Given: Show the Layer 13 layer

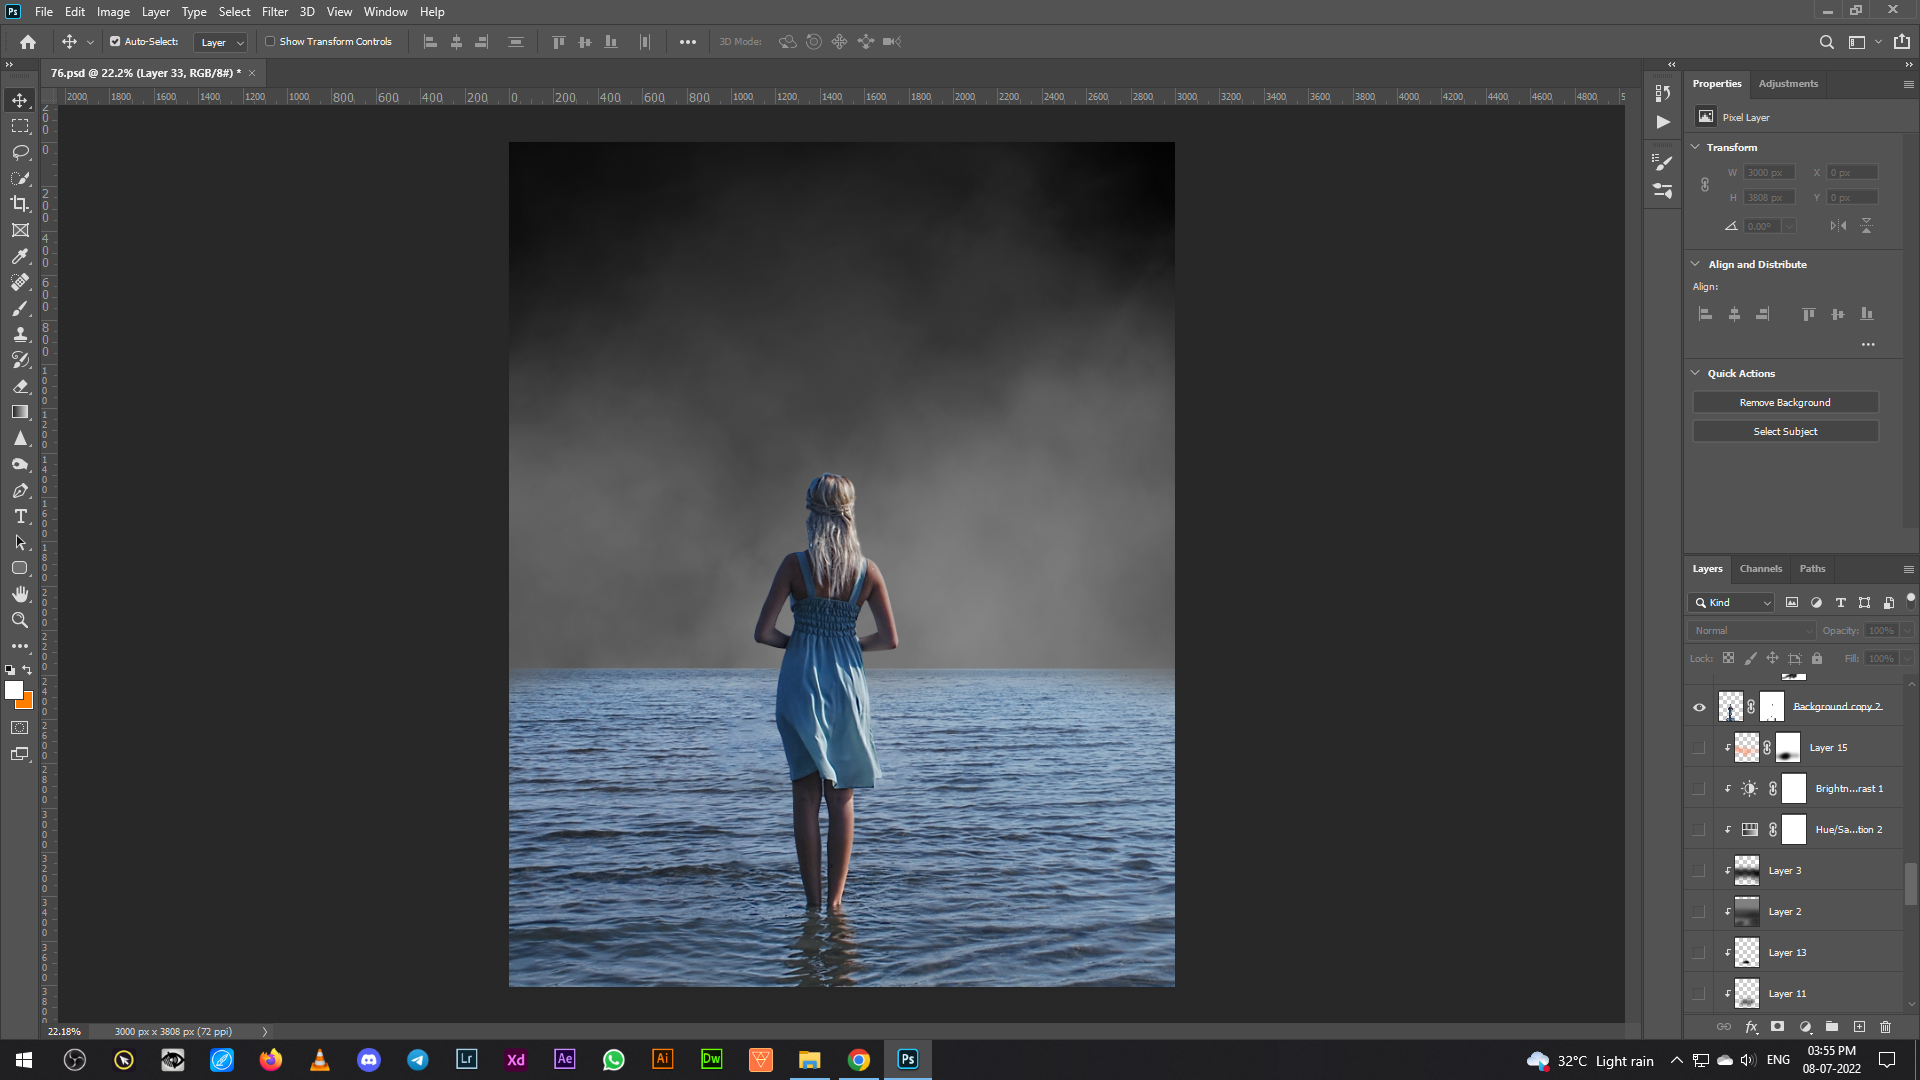Looking at the screenshot, I should tap(1699, 953).
